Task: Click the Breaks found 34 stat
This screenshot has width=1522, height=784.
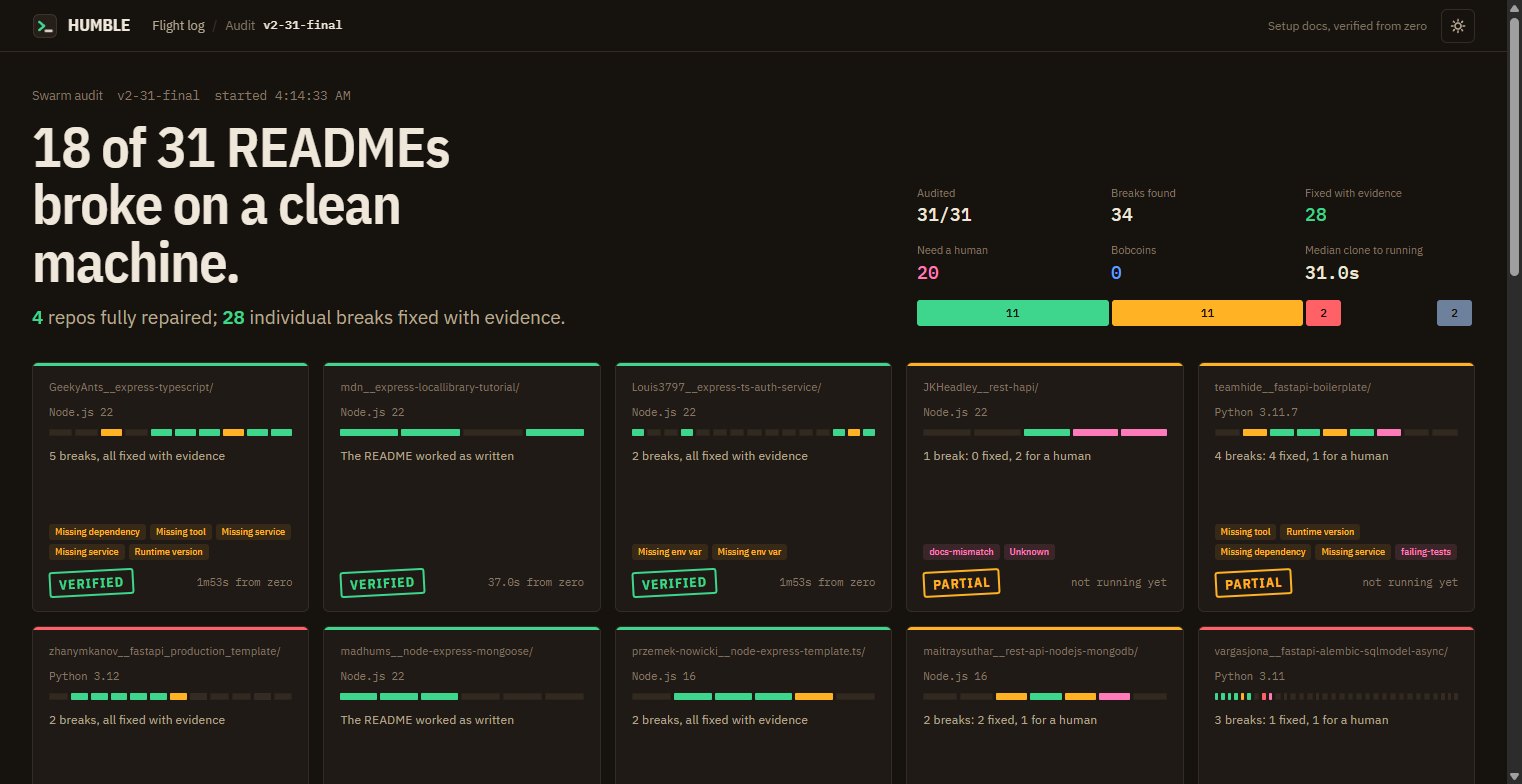Action: coord(1143,205)
